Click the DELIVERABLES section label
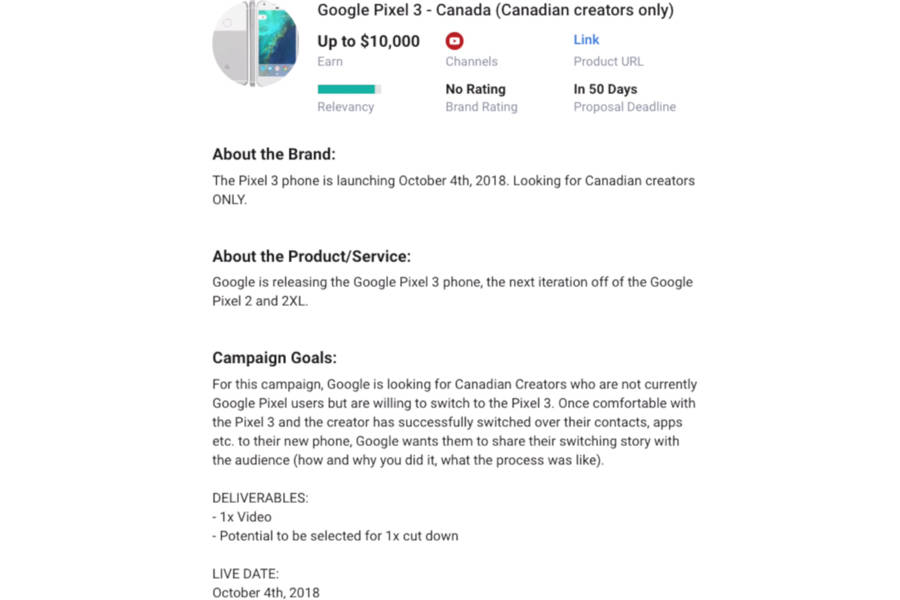The width and height of the screenshot is (900, 600). point(260,498)
